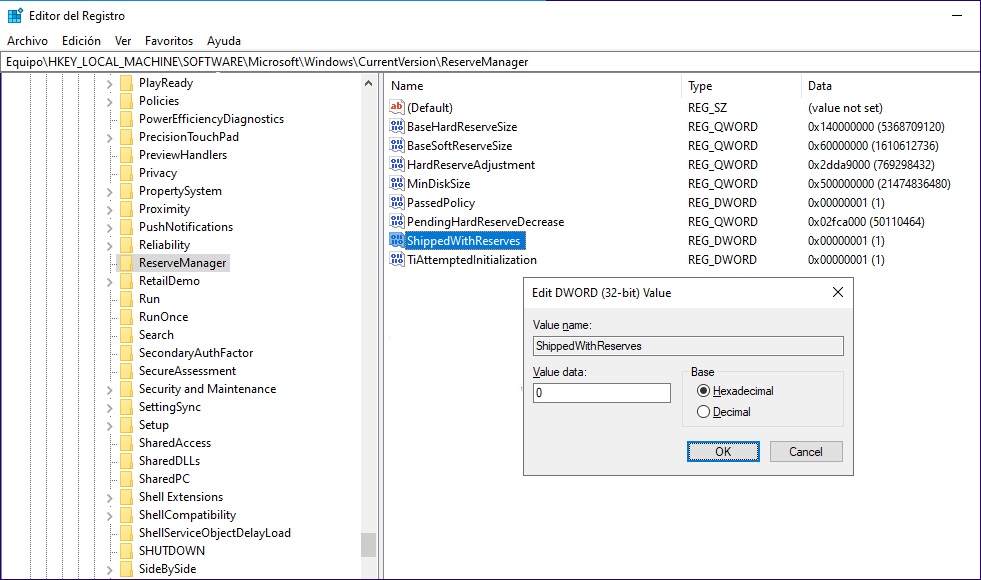The height and width of the screenshot is (580, 981).
Task: Expand the PlayReady key
Action: tap(109, 83)
